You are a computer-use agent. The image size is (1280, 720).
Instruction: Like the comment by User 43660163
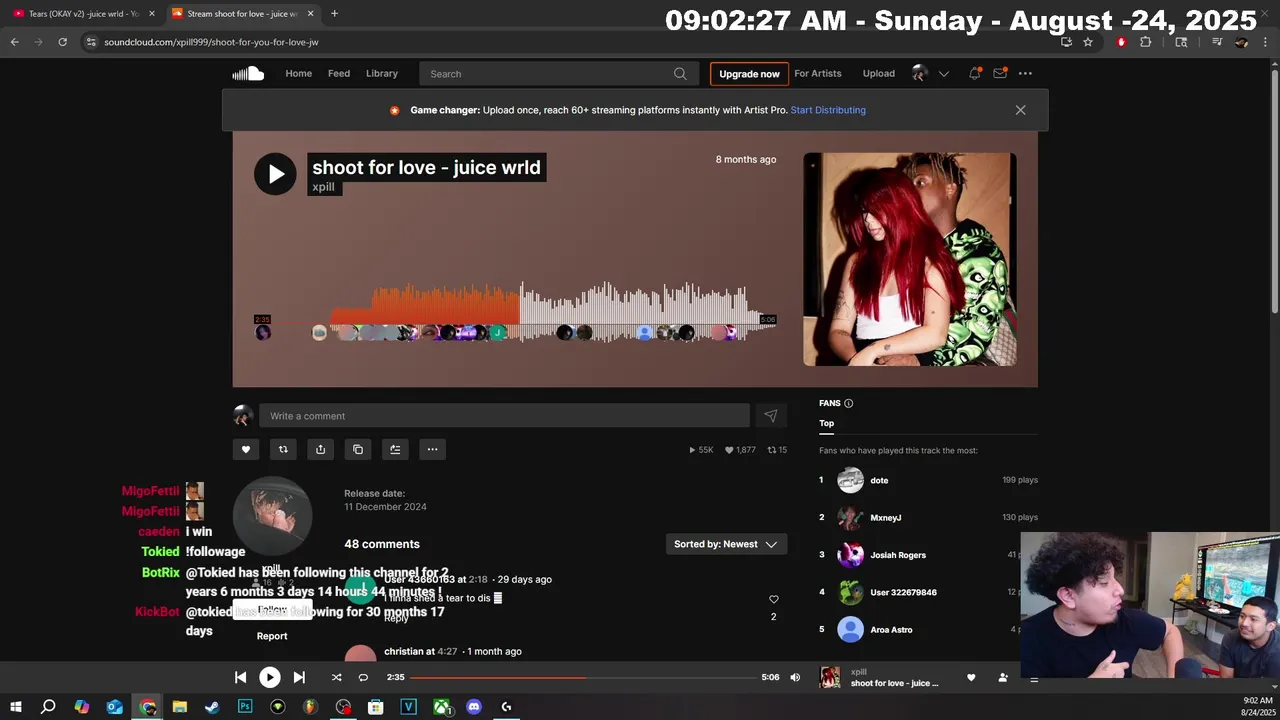(773, 599)
